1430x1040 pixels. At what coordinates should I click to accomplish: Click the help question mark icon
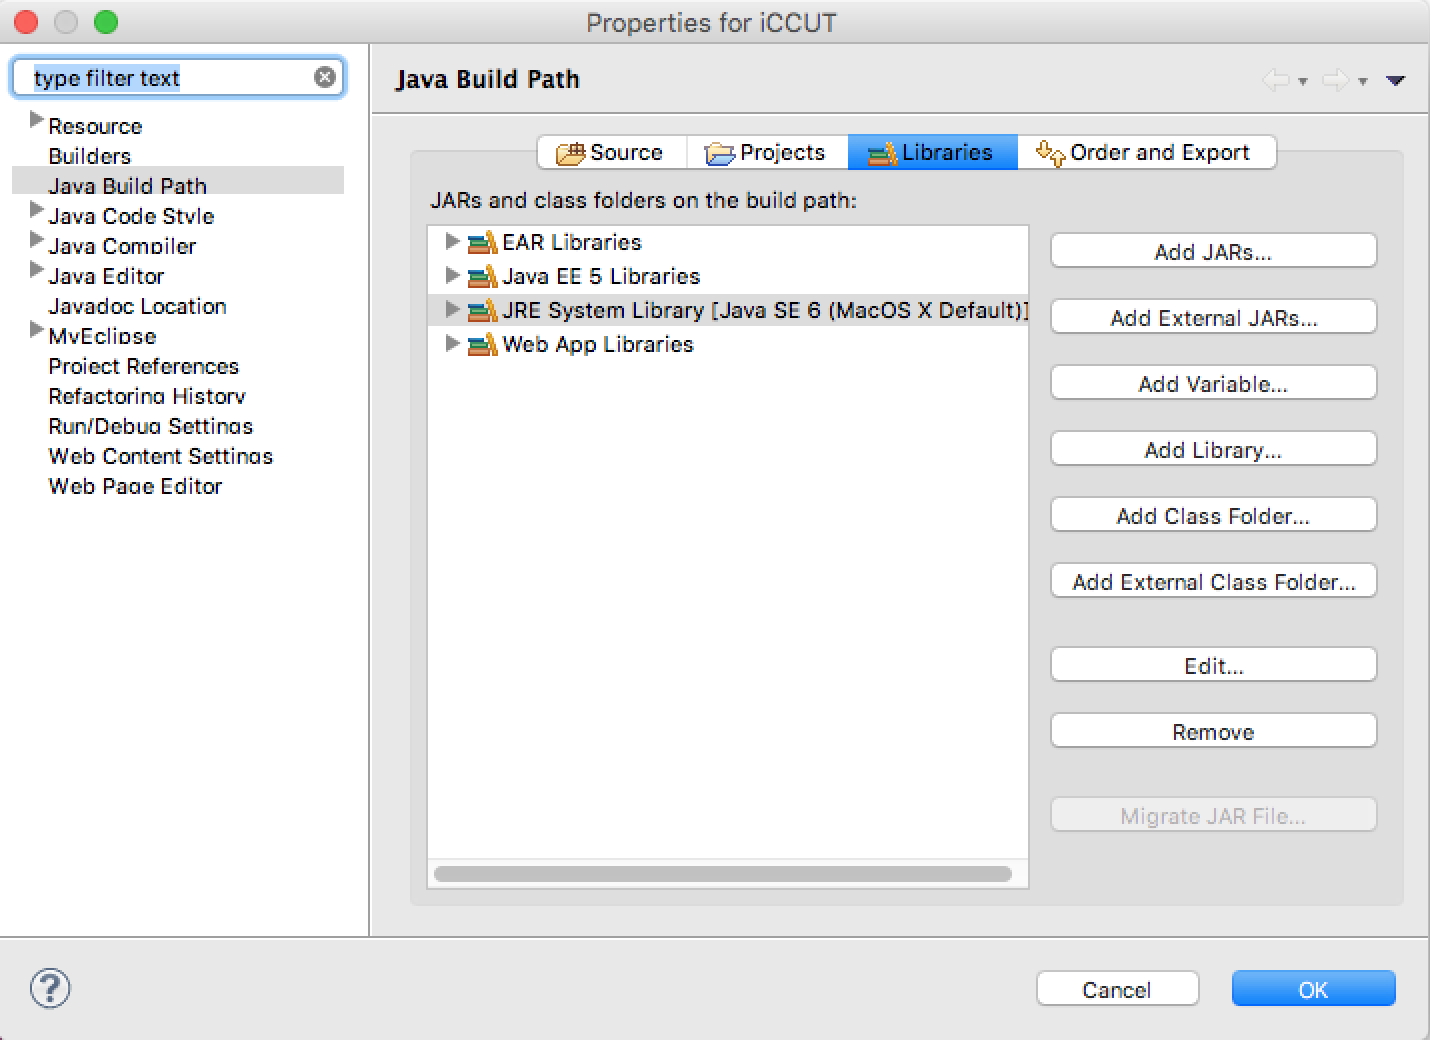50,988
